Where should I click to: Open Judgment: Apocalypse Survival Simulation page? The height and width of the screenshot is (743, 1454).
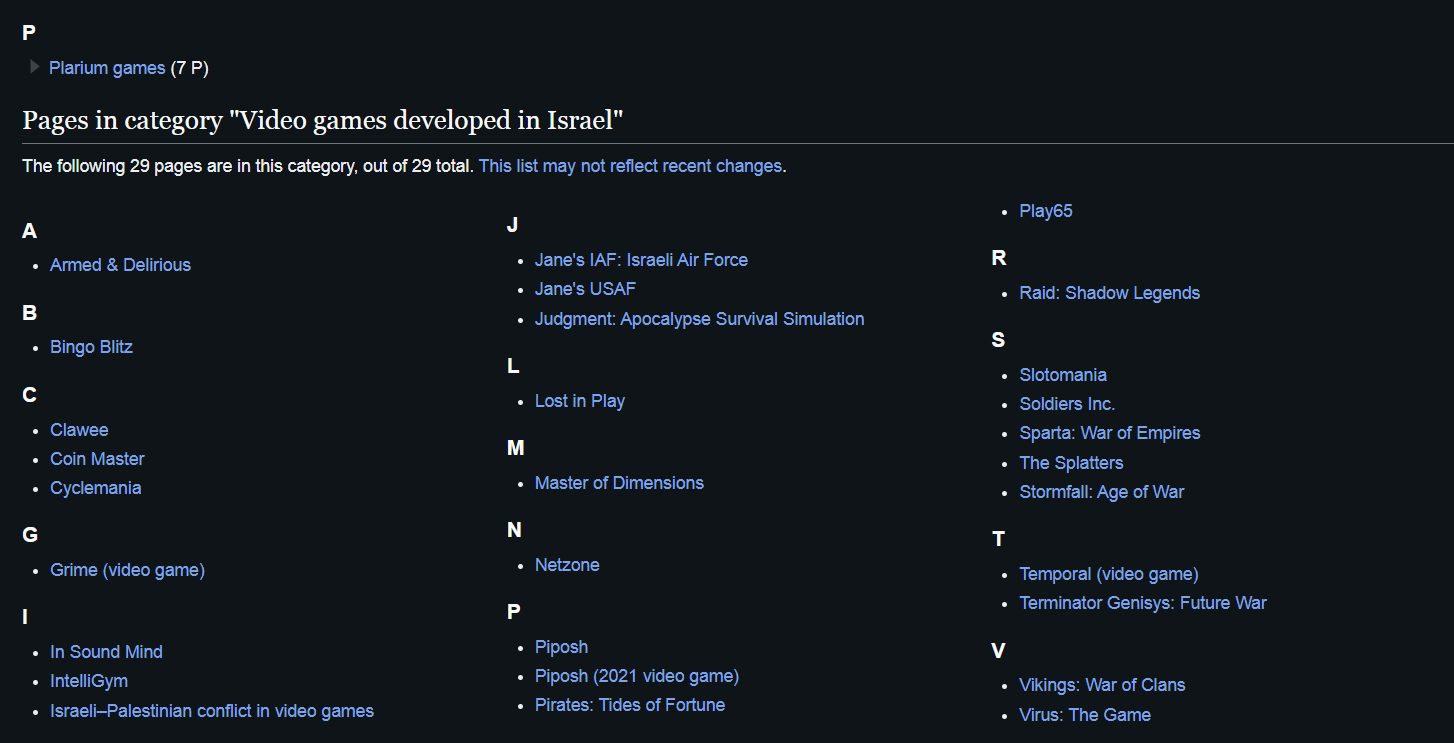click(699, 319)
